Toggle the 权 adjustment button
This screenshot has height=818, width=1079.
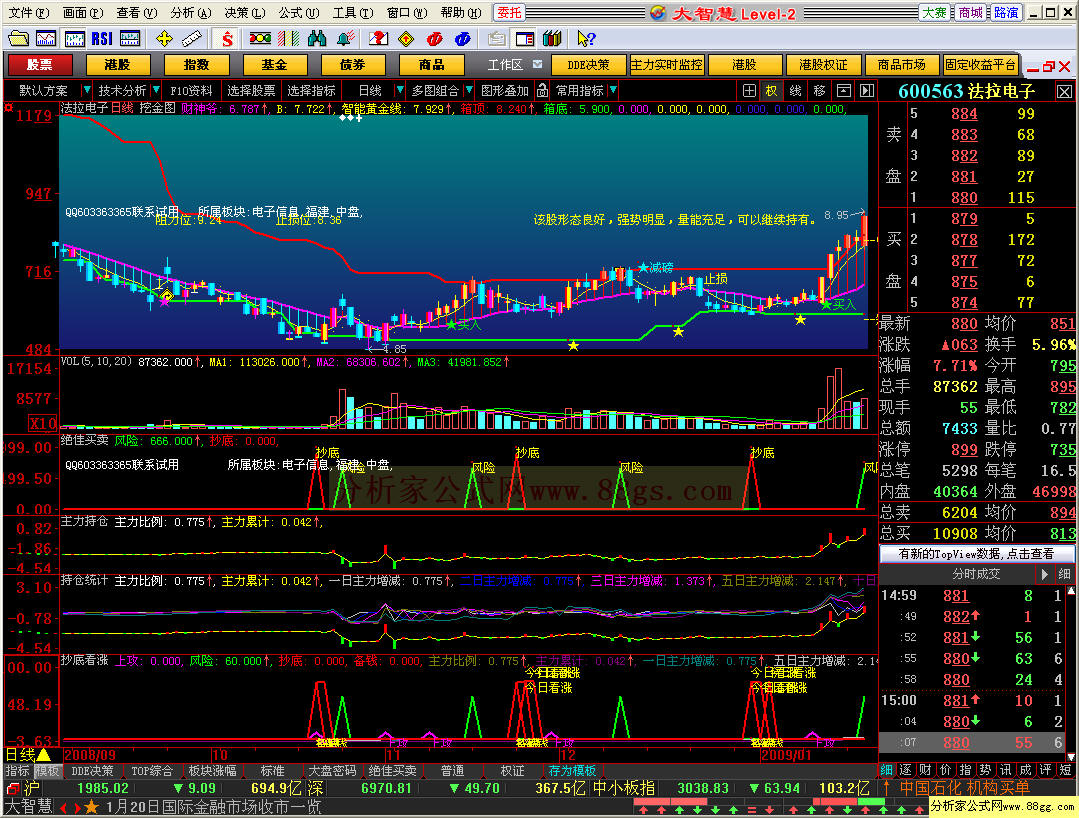(x=771, y=91)
